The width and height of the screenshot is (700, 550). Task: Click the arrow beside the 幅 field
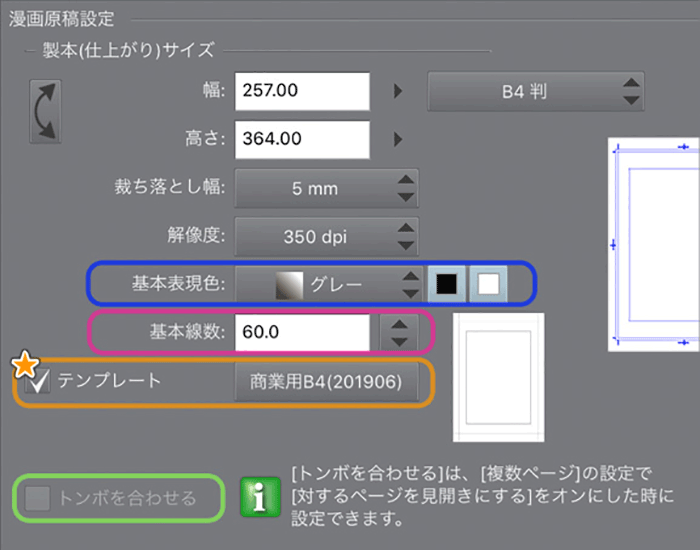[398, 92]
